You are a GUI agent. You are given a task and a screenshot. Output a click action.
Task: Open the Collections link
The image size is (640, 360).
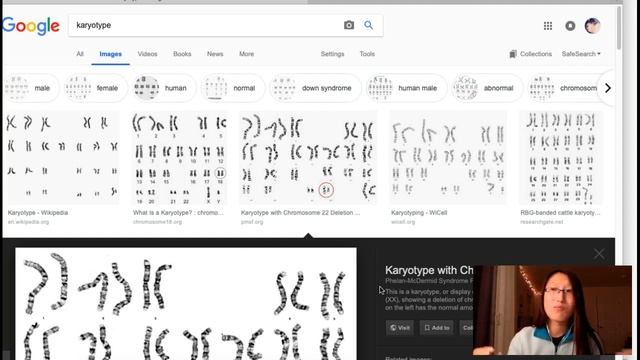(x=536, y=54)
